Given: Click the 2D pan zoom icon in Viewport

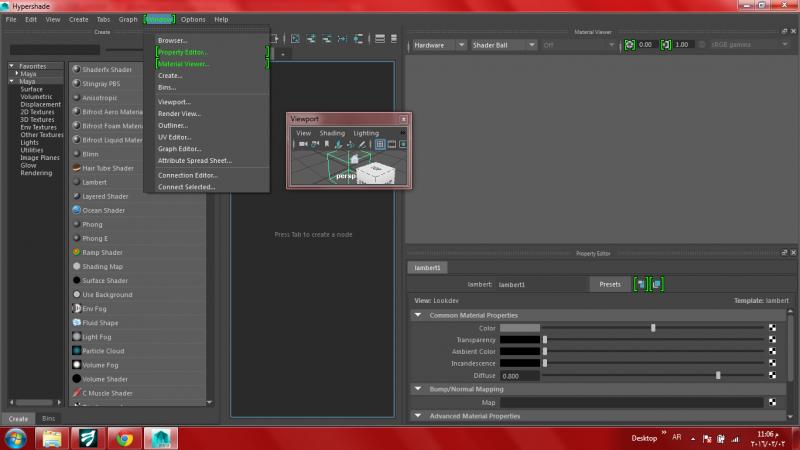Looking at the screenshot, I should (350, 144).
